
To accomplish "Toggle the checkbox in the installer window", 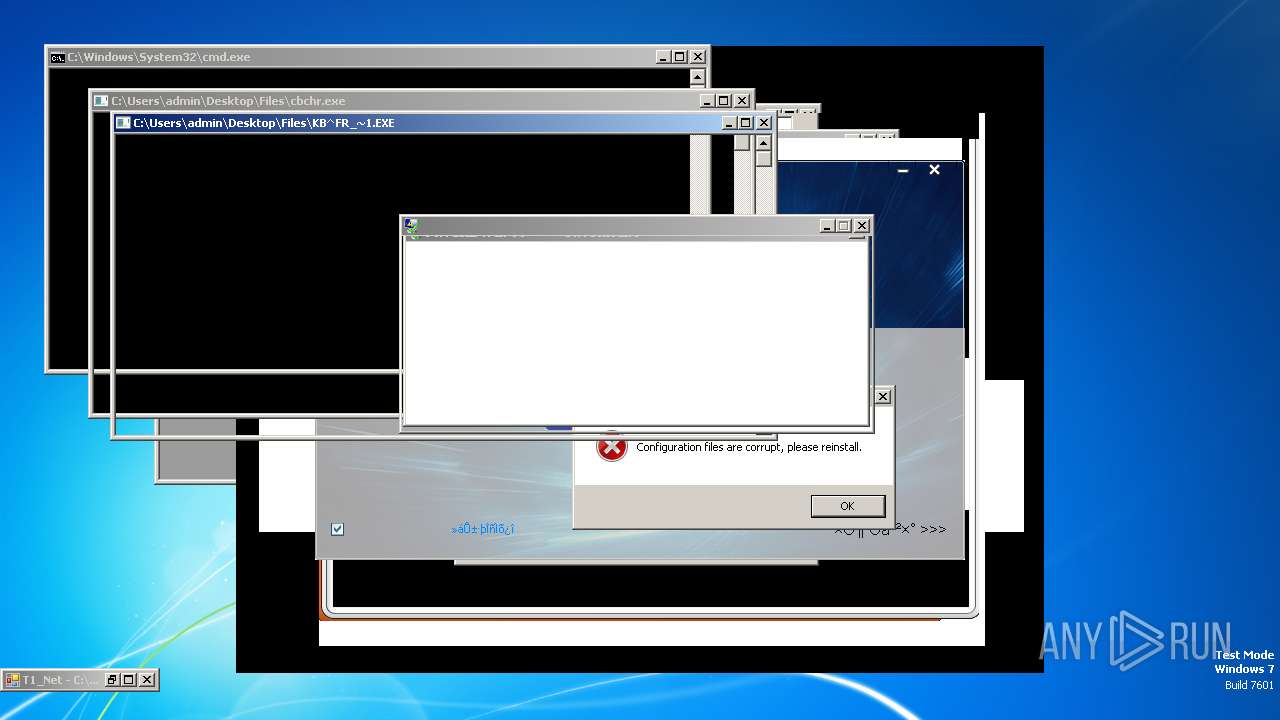I will (x=337, y=529).
